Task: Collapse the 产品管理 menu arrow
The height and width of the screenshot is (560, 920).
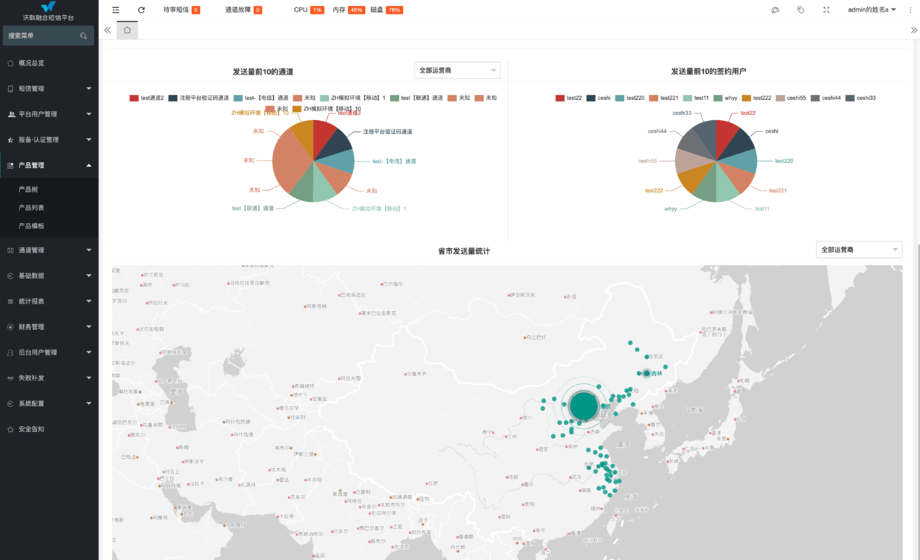Action: (89, 166)
